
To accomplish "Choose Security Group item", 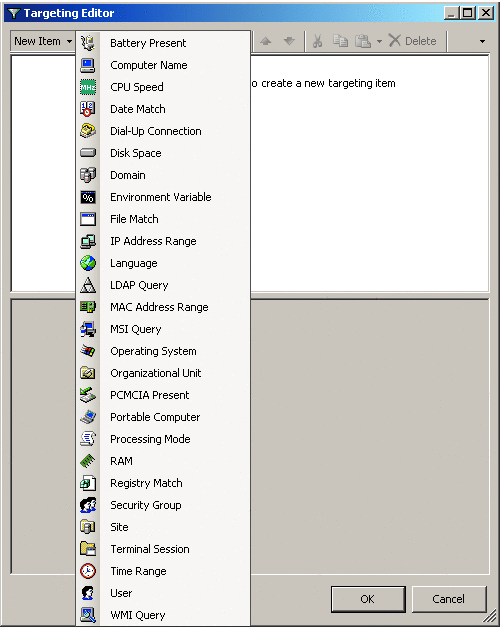I will click(x=163, y=505).
